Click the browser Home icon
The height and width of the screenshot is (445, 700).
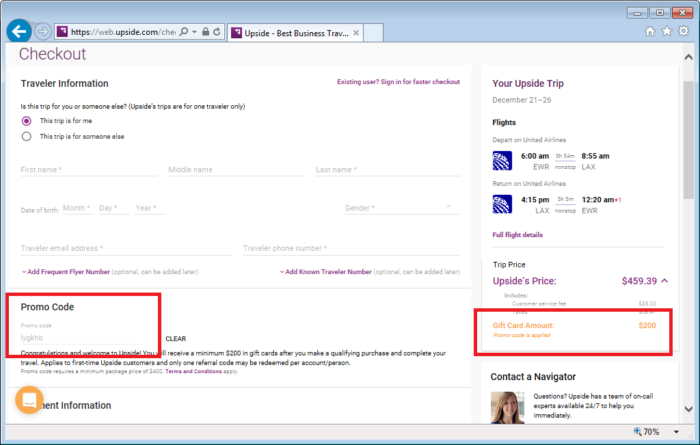(x=650, y=31)
